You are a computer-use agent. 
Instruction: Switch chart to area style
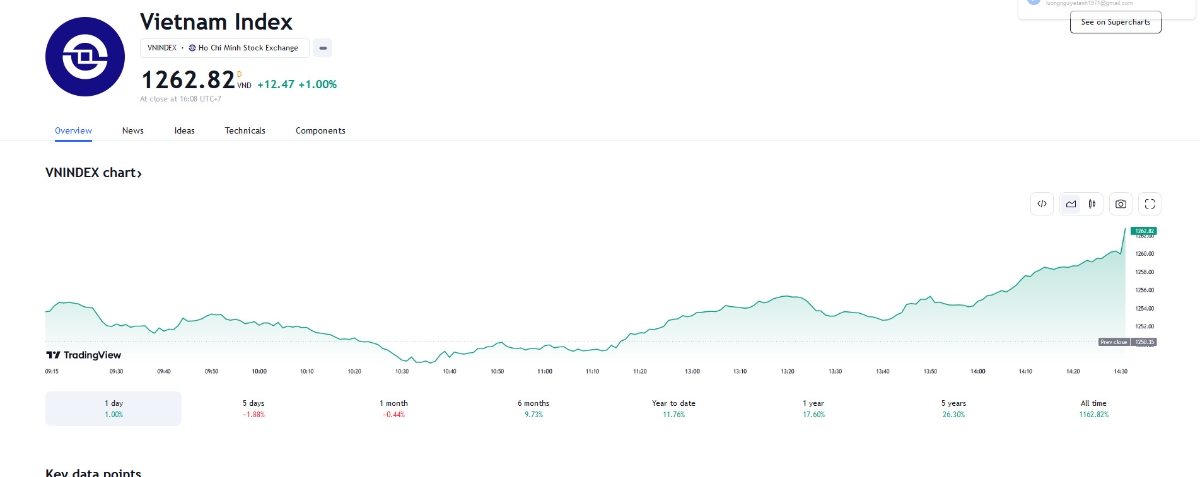[x=1071, y=204]
